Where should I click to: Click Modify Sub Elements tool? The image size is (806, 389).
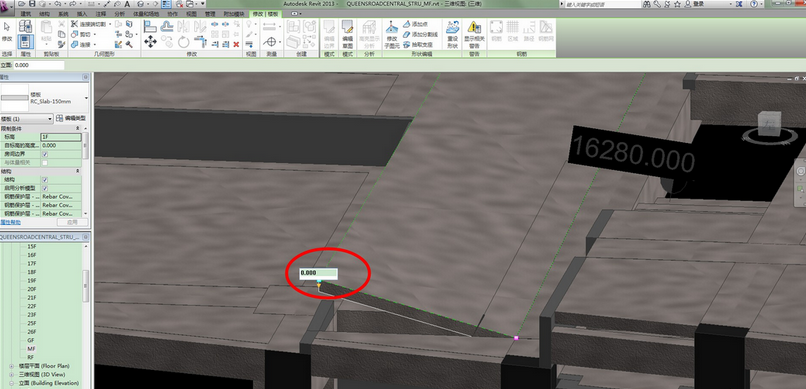click(392, 34)
